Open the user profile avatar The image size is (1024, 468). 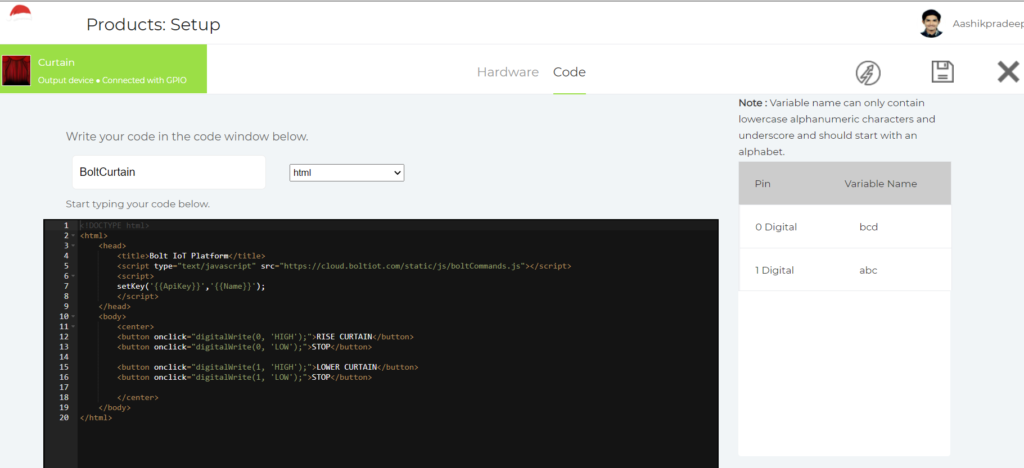[x=931, y=23]
